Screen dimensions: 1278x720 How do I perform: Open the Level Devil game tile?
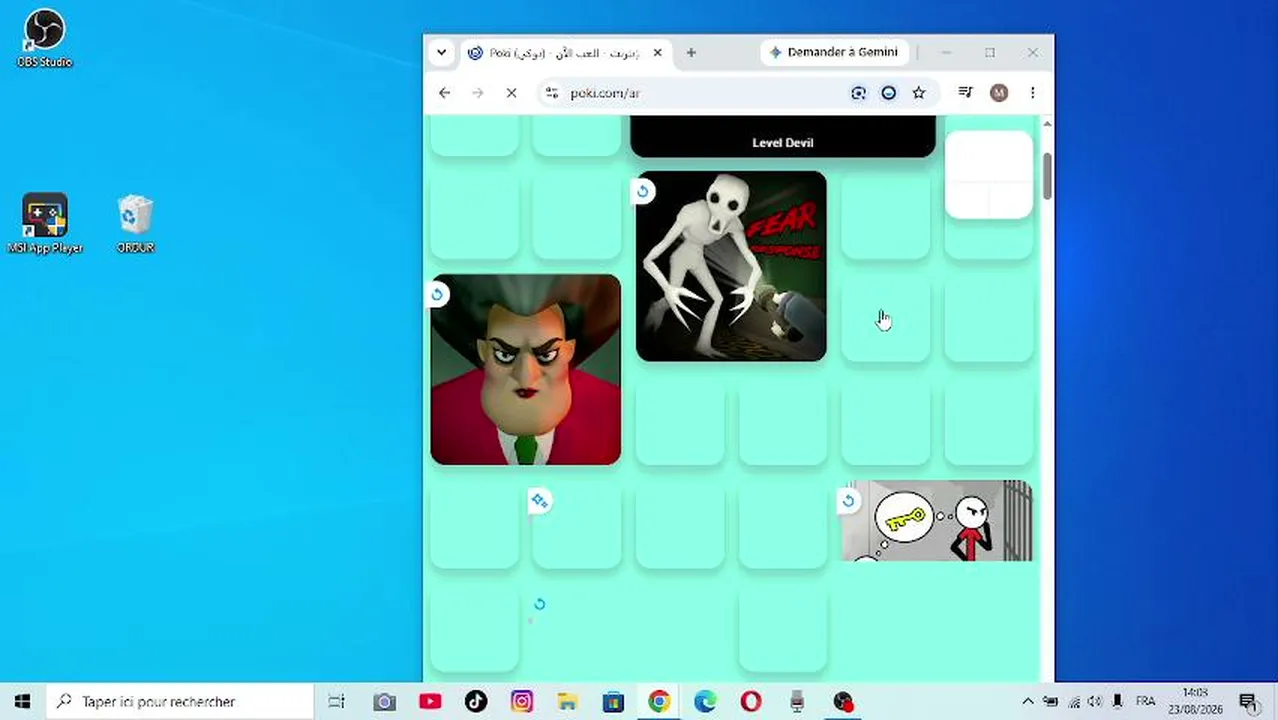coord(783,136)
